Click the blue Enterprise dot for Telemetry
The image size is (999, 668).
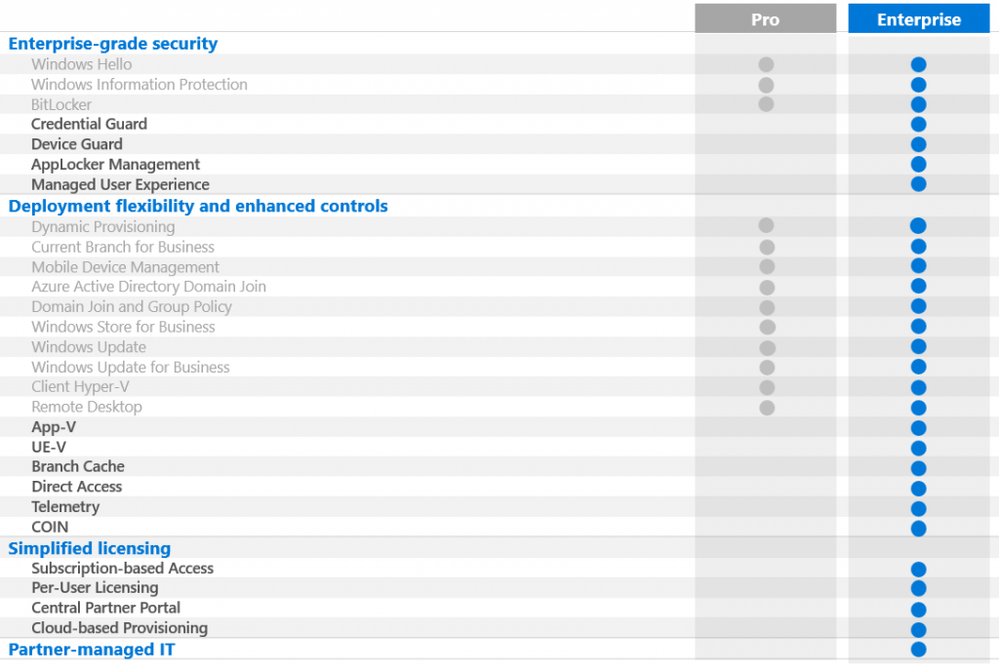click(918, 508)
